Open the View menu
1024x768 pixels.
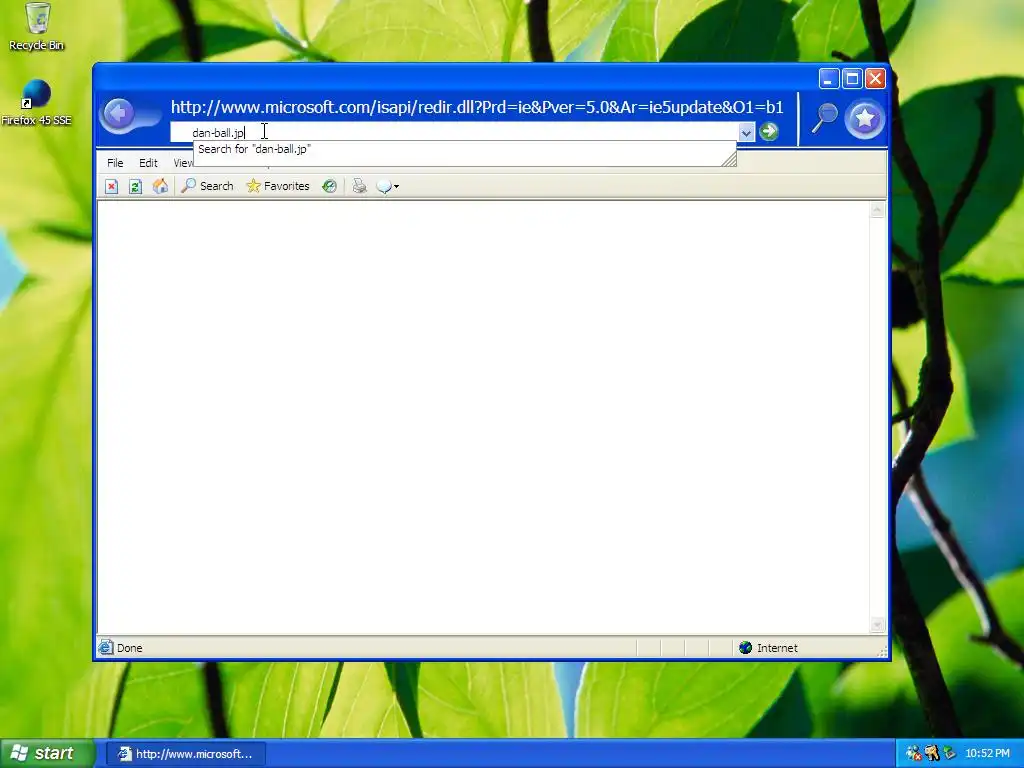pos(183,163)
